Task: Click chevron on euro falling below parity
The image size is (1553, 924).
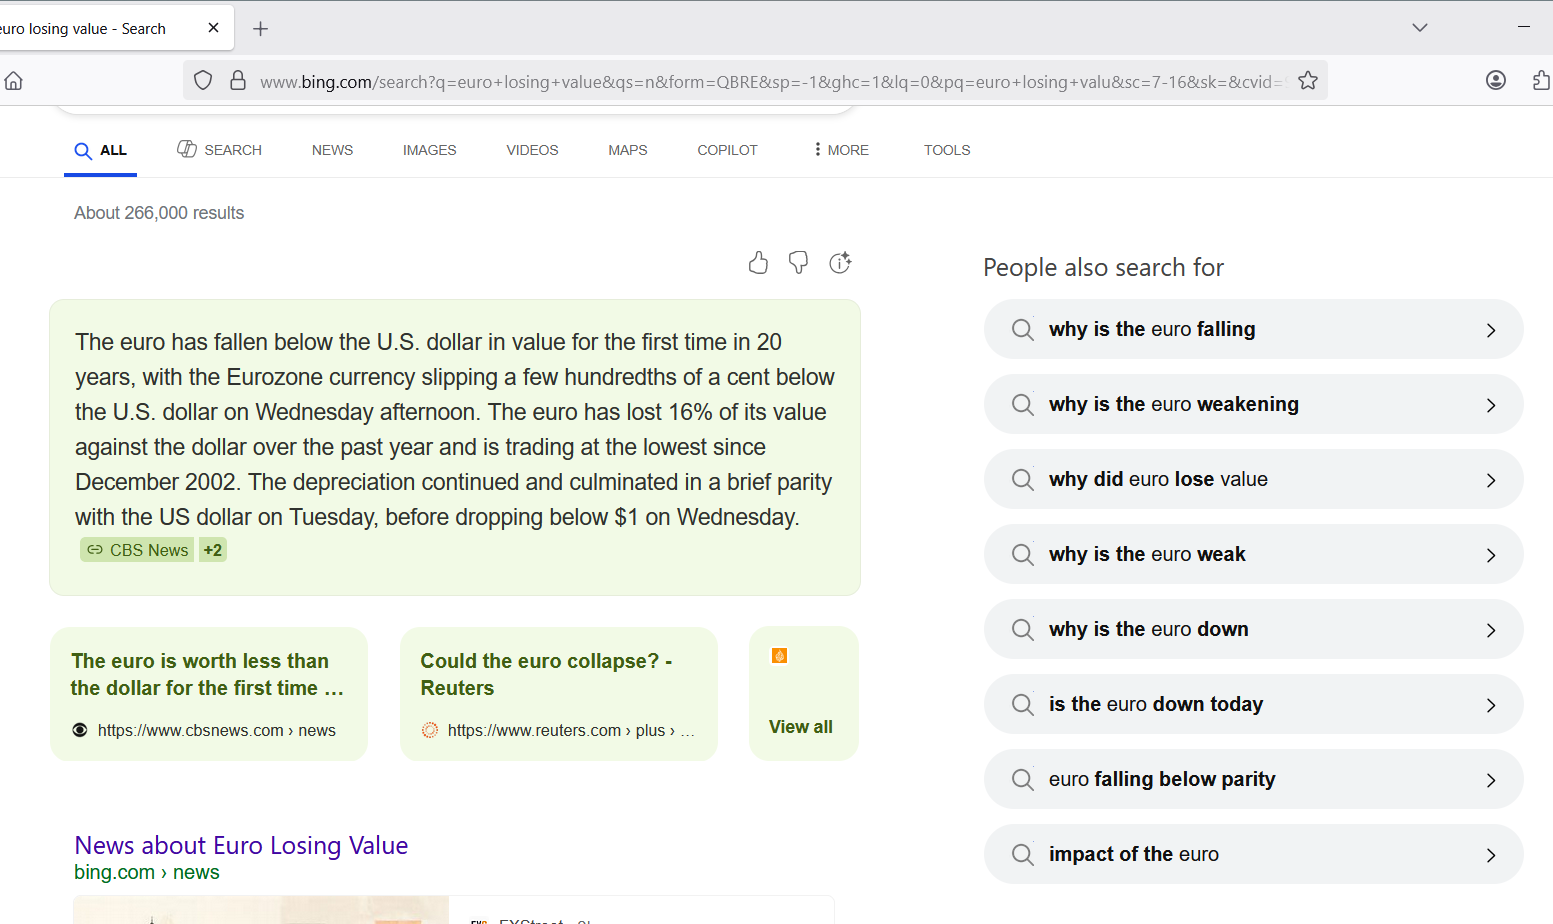Action: point(1491,780)
